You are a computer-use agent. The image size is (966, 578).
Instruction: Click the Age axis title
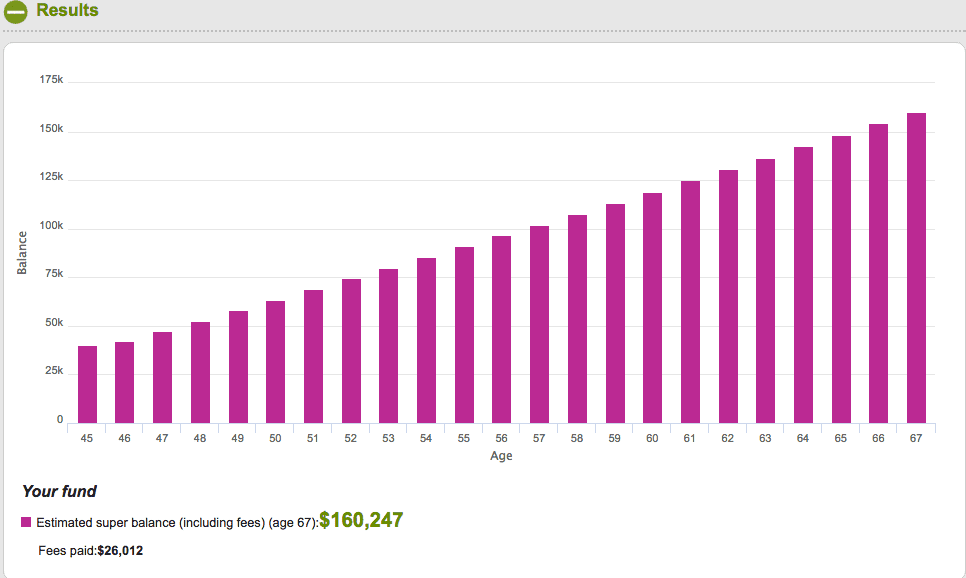coord(501,456)
